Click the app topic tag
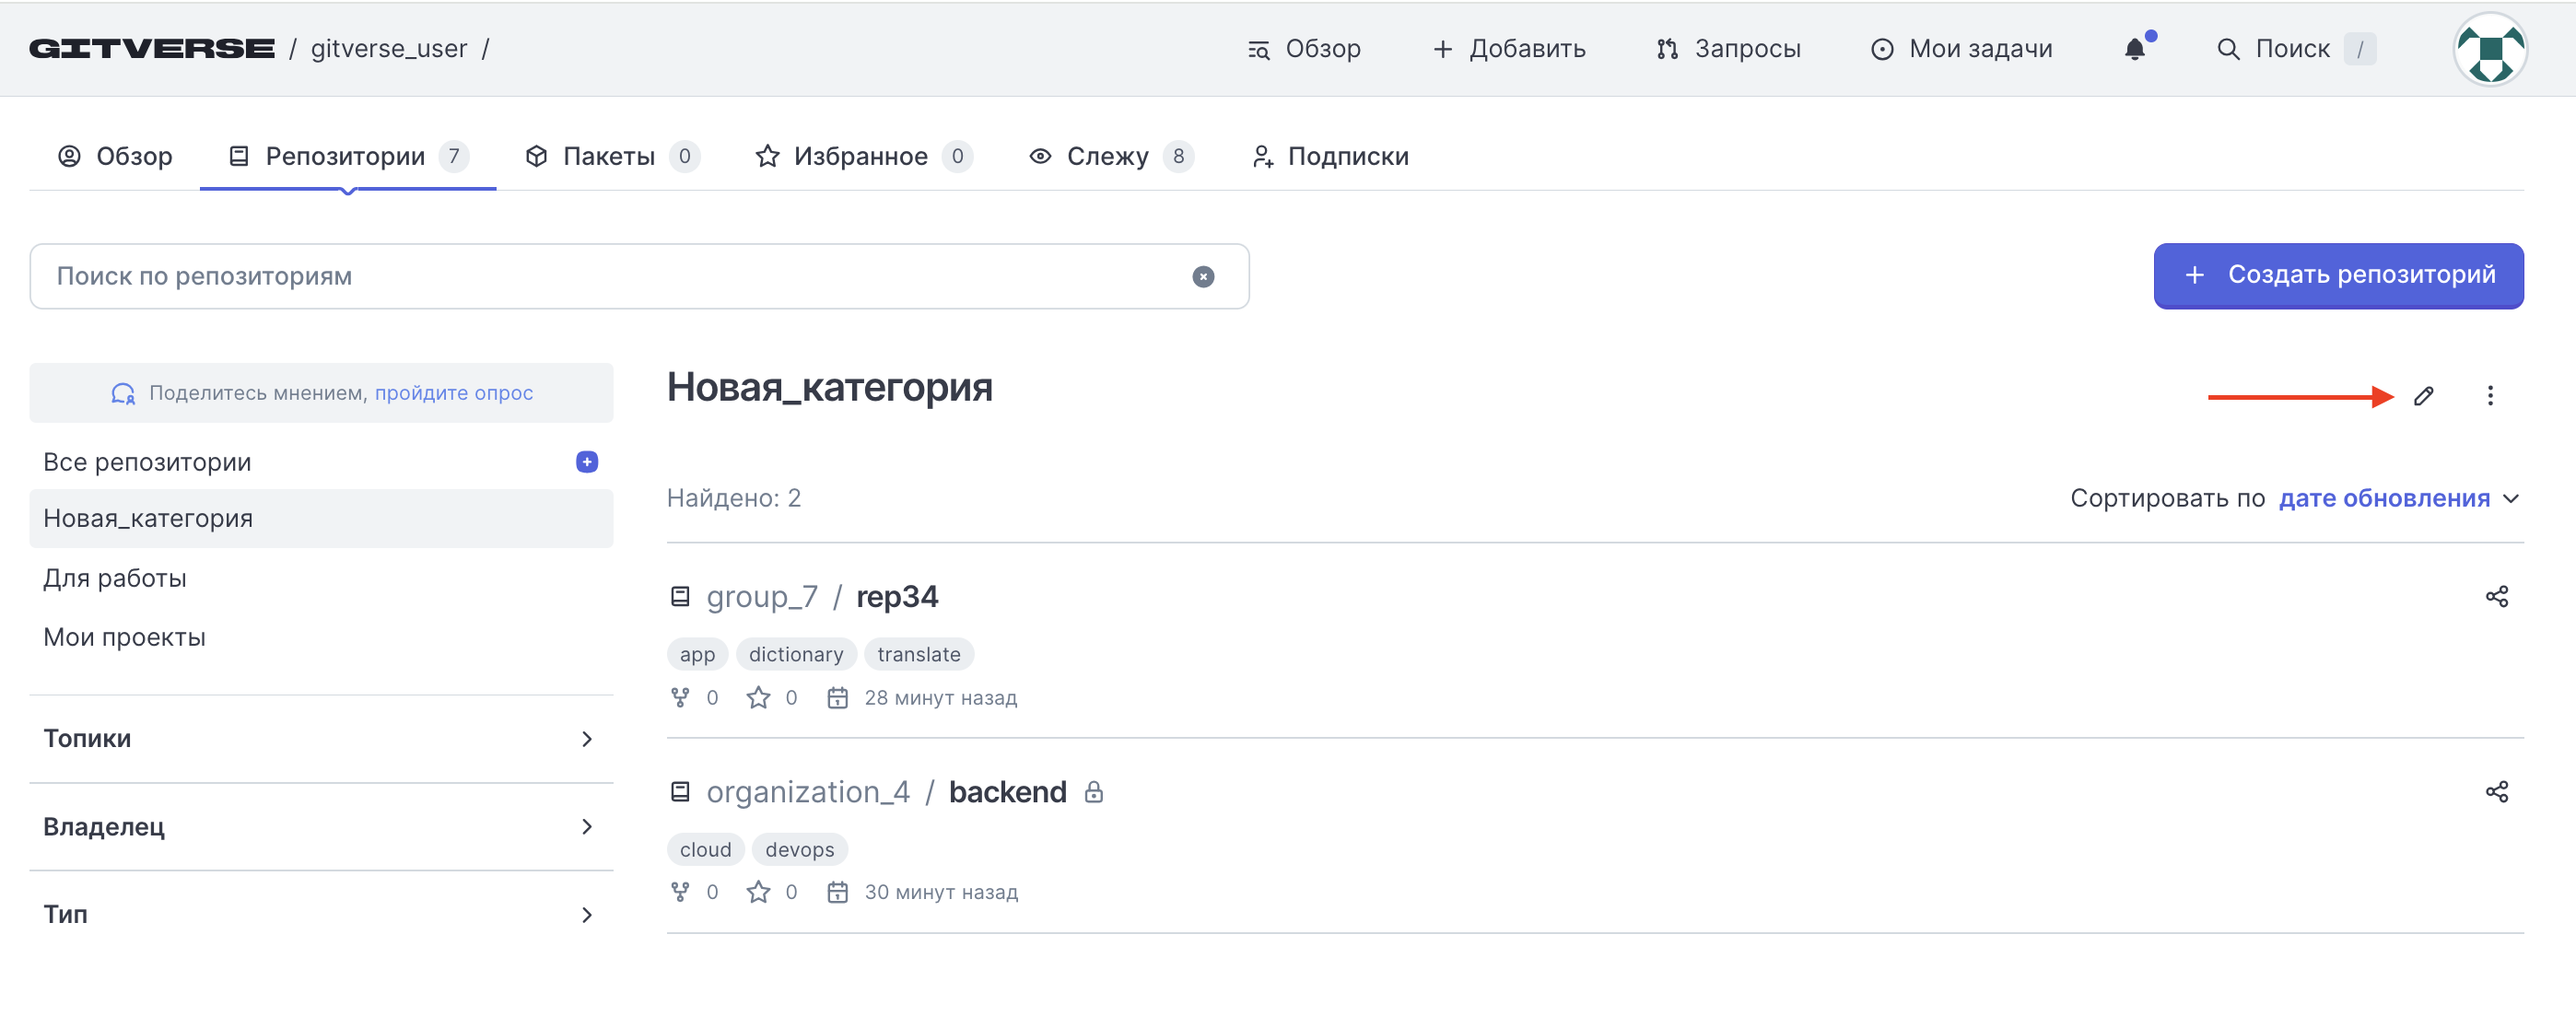The image size is (2576, 1028). (x=697, y=654)
